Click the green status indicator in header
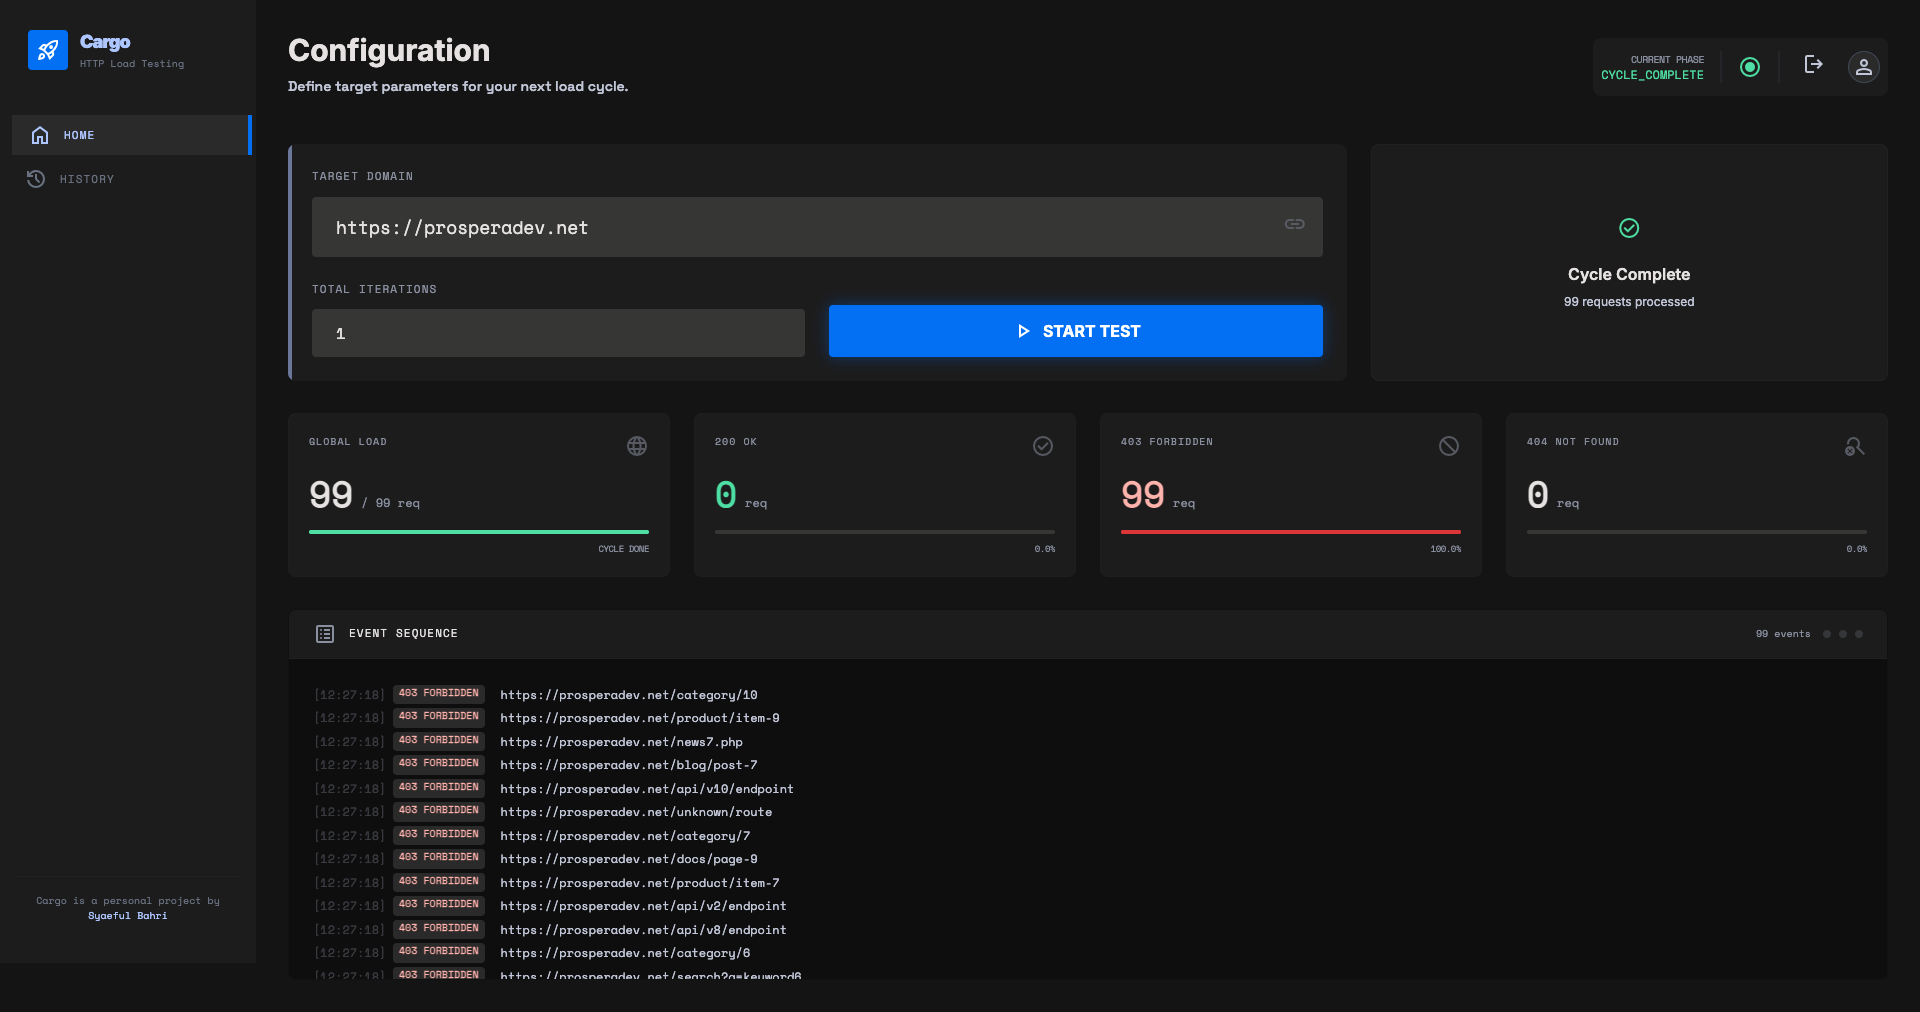This screenshot has height=1012, width=1920. coord(1749,67)
